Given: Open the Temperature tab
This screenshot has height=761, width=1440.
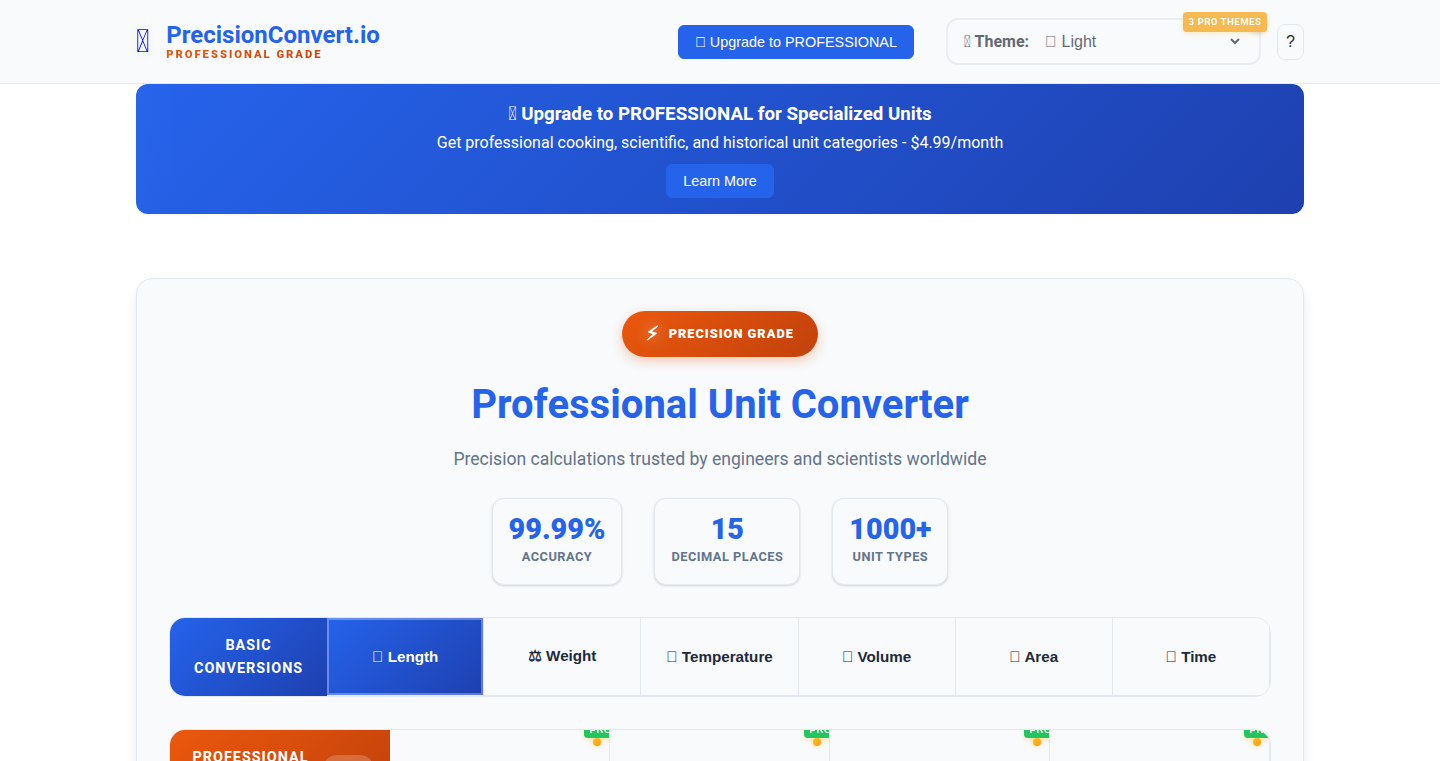Looking at the screenshot, I should click(x=719, y=657).
